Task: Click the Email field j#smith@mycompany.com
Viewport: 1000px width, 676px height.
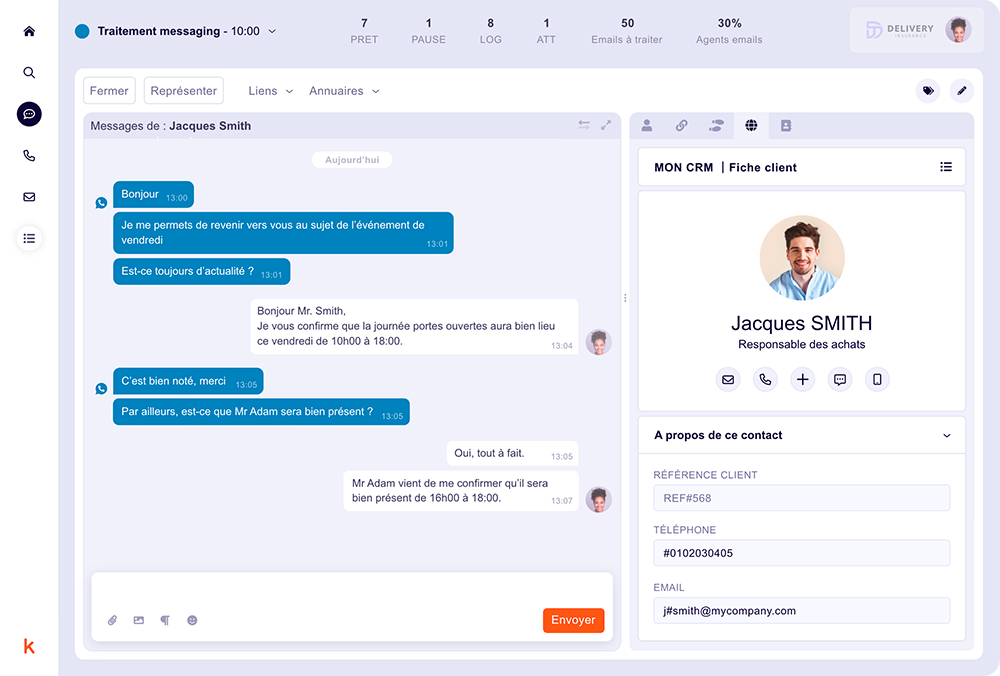Action: pyautogui.click(x=802, y=610)
